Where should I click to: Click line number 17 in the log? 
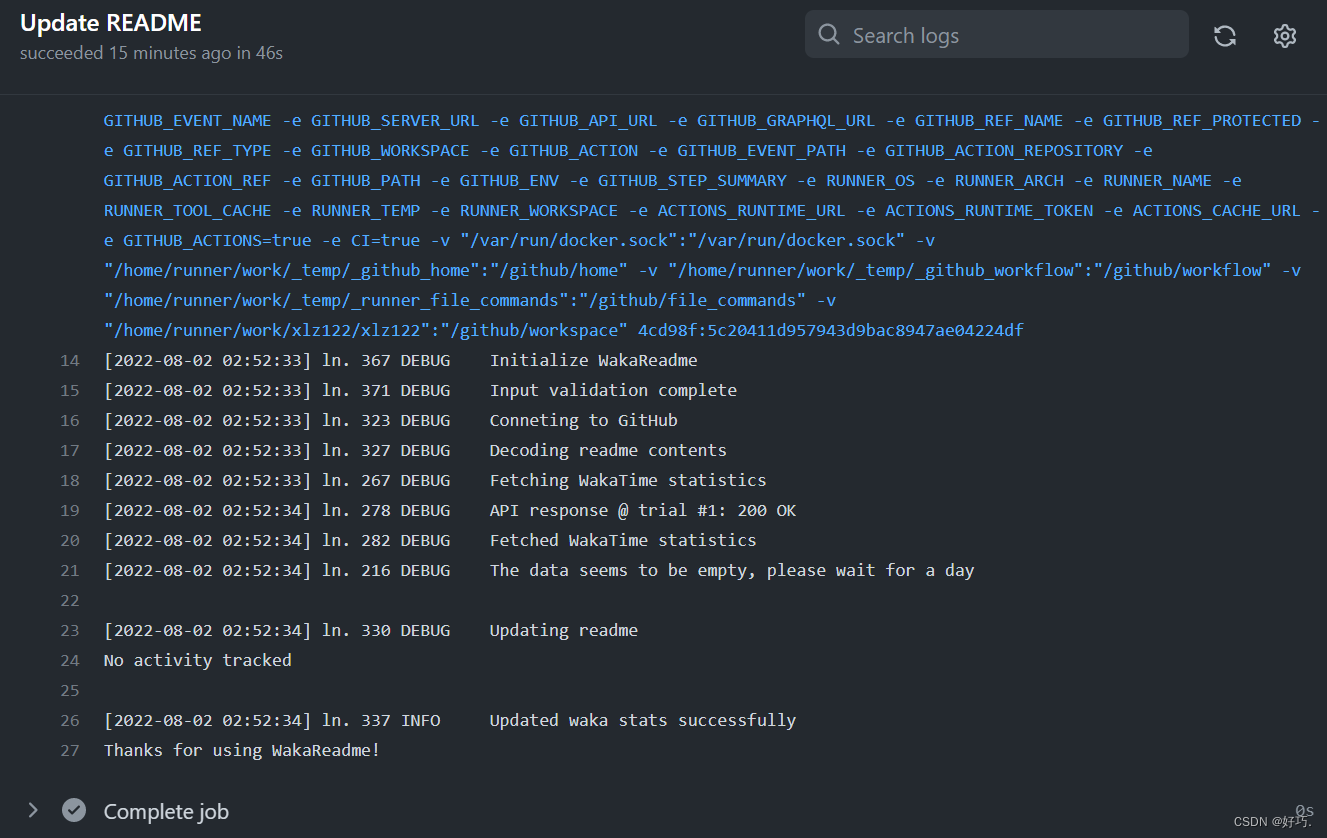[69, 451]
